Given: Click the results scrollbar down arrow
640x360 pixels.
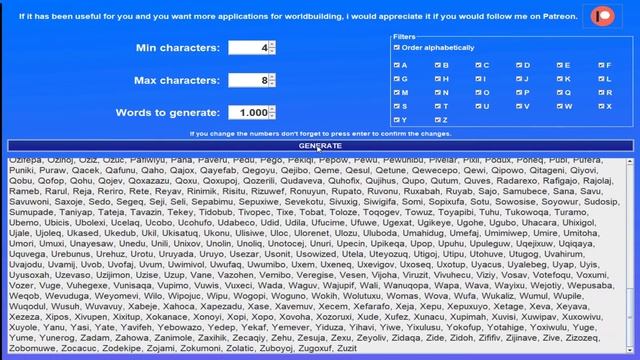Looking at the screenshot, I should [x=630, y=350].
